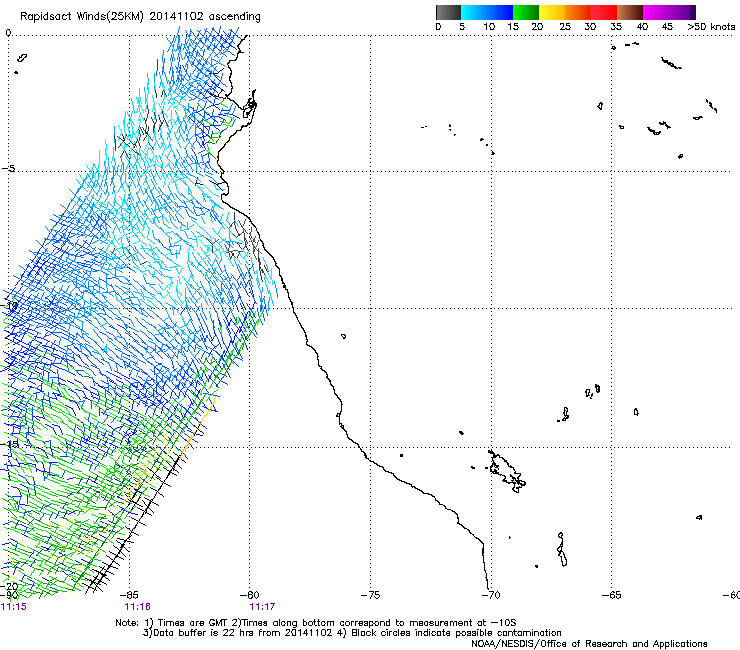The width and height of the screenshot is (740, 650).
Task: Select the green 15-20 knots color swatch
Action: tap(526, 12)
